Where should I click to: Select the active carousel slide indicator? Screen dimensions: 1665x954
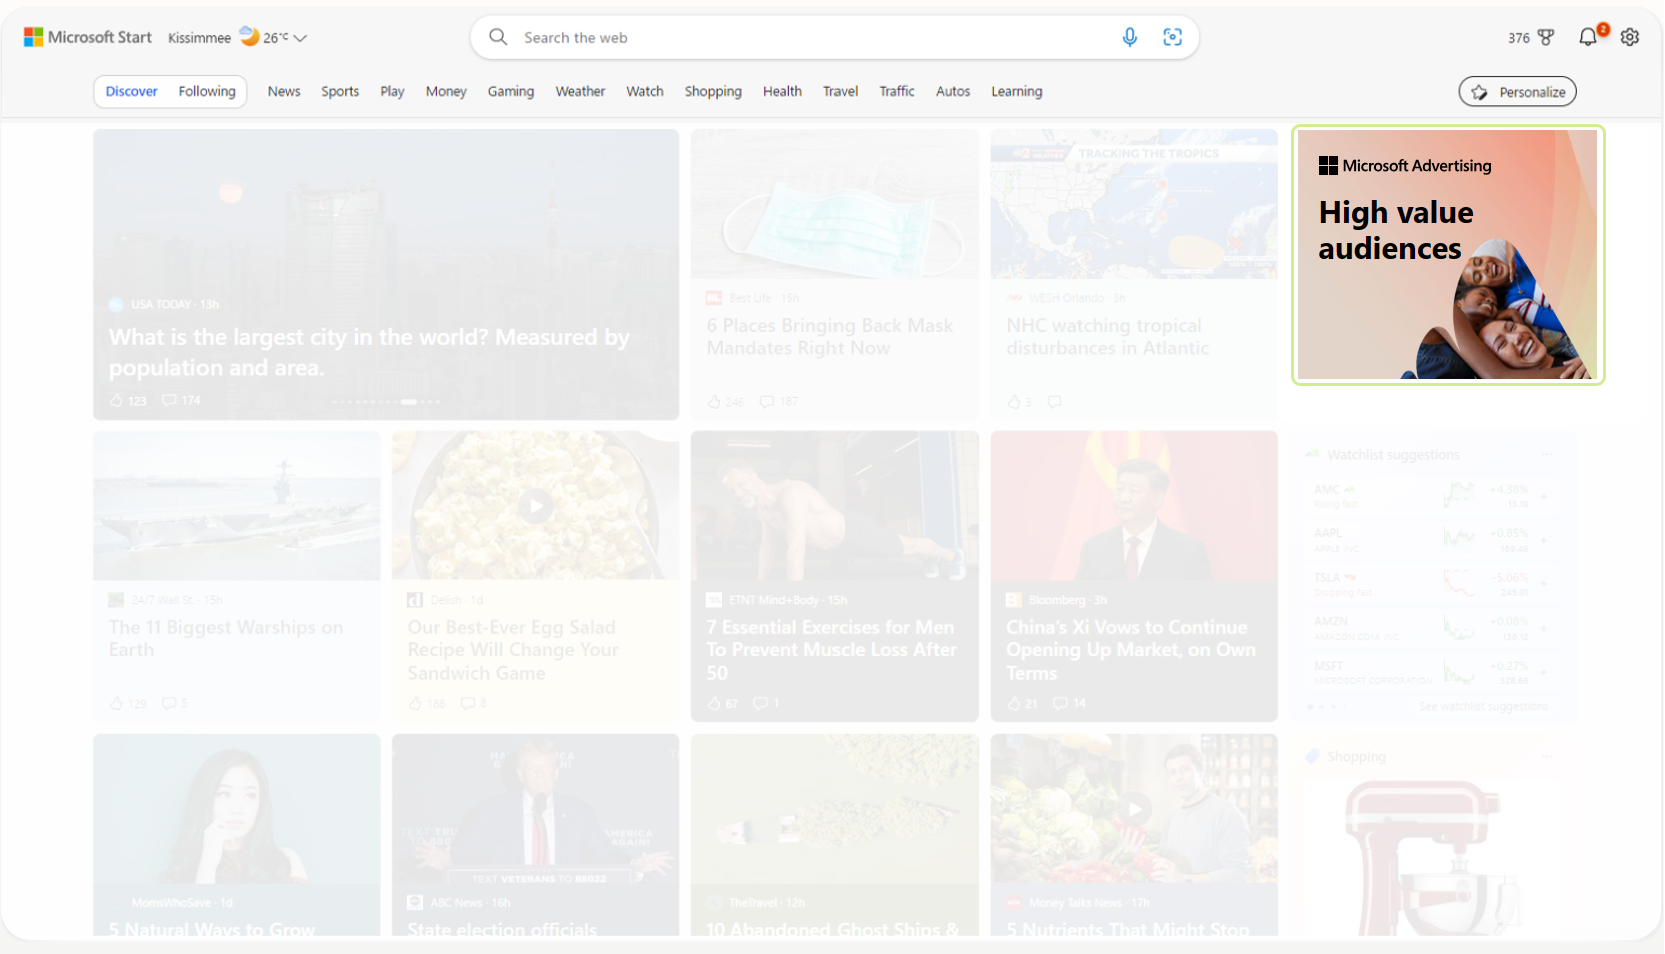tap(408, 401)
